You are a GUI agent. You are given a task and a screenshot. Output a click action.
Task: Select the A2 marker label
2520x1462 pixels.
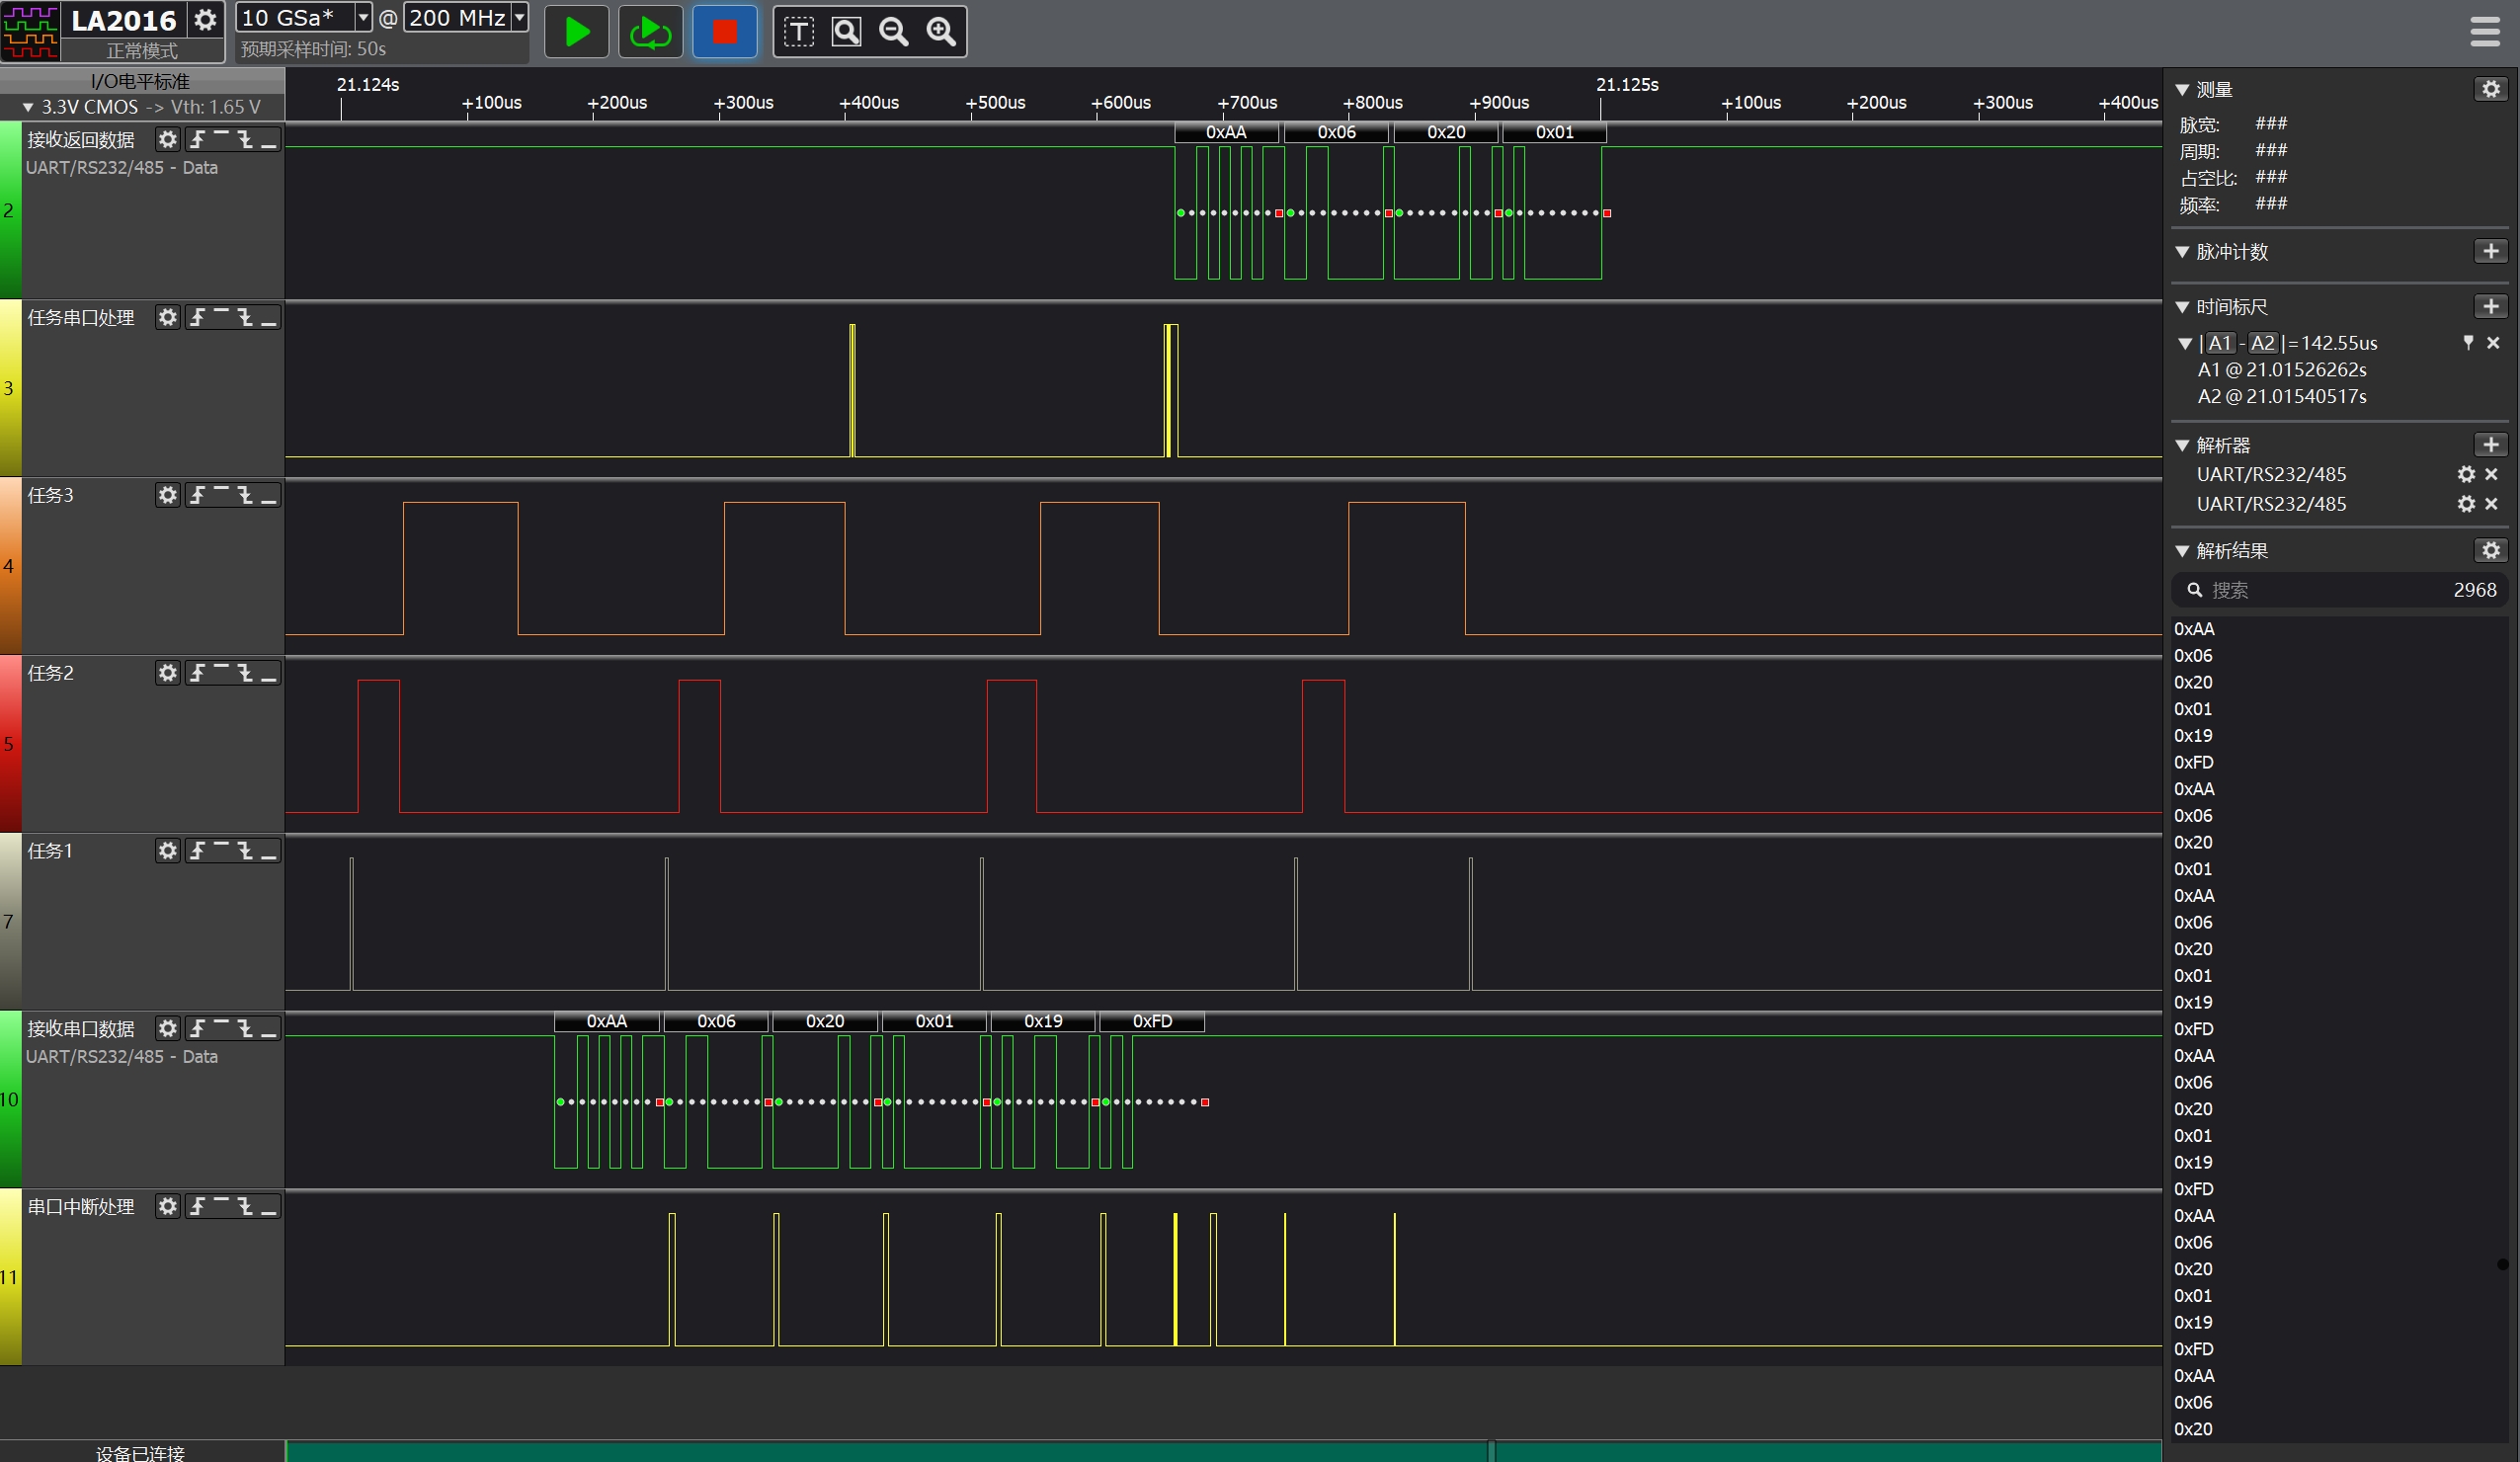tap(2263, 343)
